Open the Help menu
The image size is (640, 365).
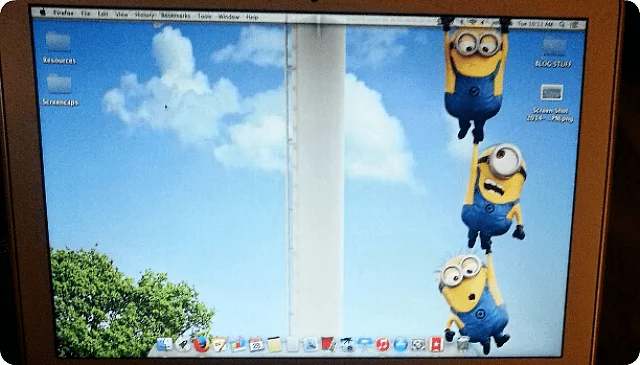click(252, 17)
